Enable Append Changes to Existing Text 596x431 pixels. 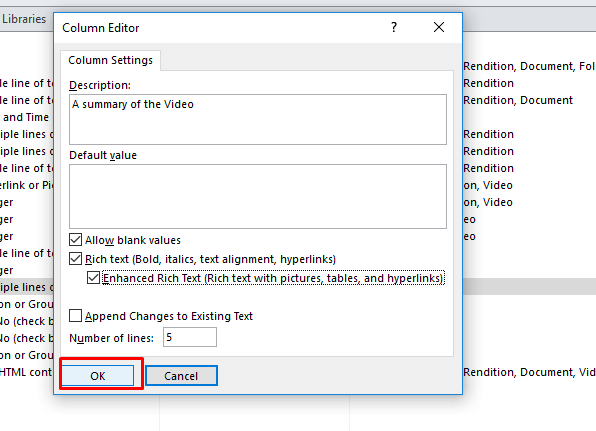point(75,316)
